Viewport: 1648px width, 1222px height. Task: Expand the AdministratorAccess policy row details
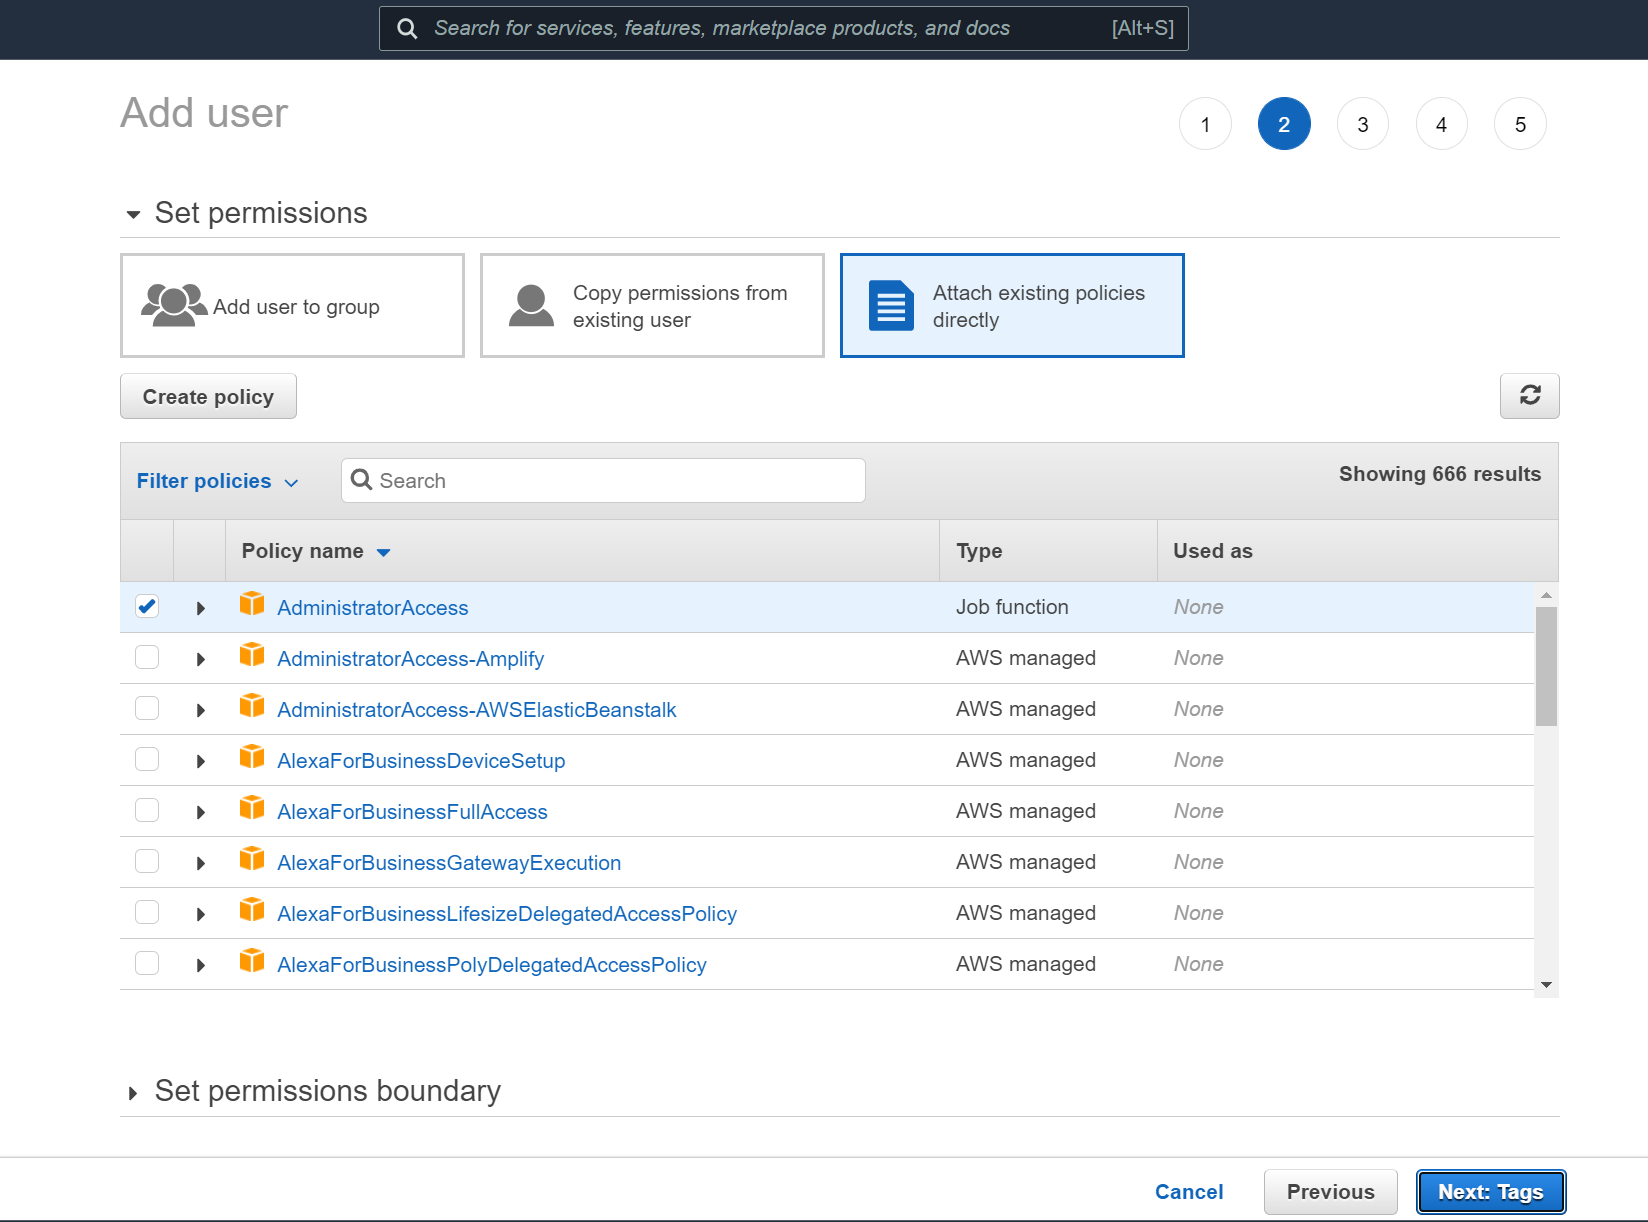pos(200,608)
